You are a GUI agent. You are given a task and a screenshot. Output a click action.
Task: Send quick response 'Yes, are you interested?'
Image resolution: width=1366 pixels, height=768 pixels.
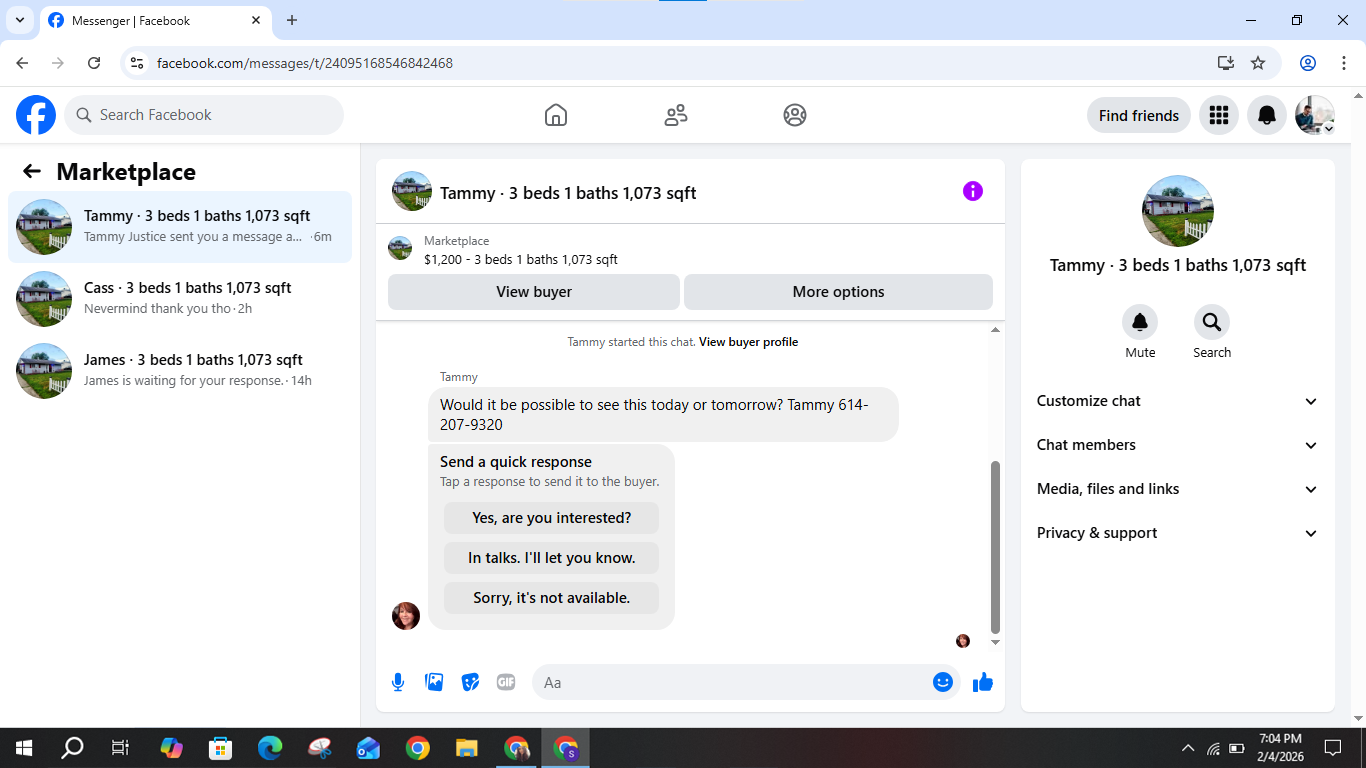(x=551, y=518)
